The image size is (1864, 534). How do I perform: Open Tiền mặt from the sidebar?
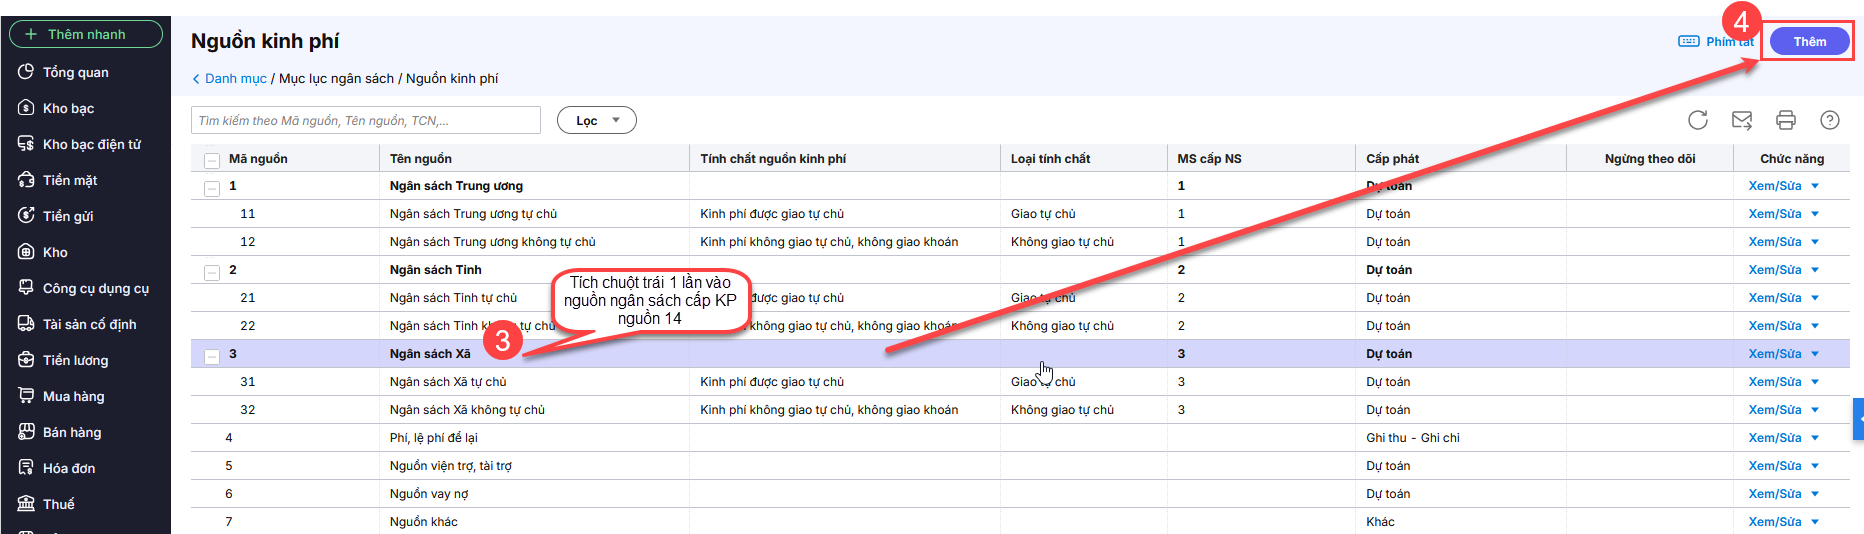69,180
